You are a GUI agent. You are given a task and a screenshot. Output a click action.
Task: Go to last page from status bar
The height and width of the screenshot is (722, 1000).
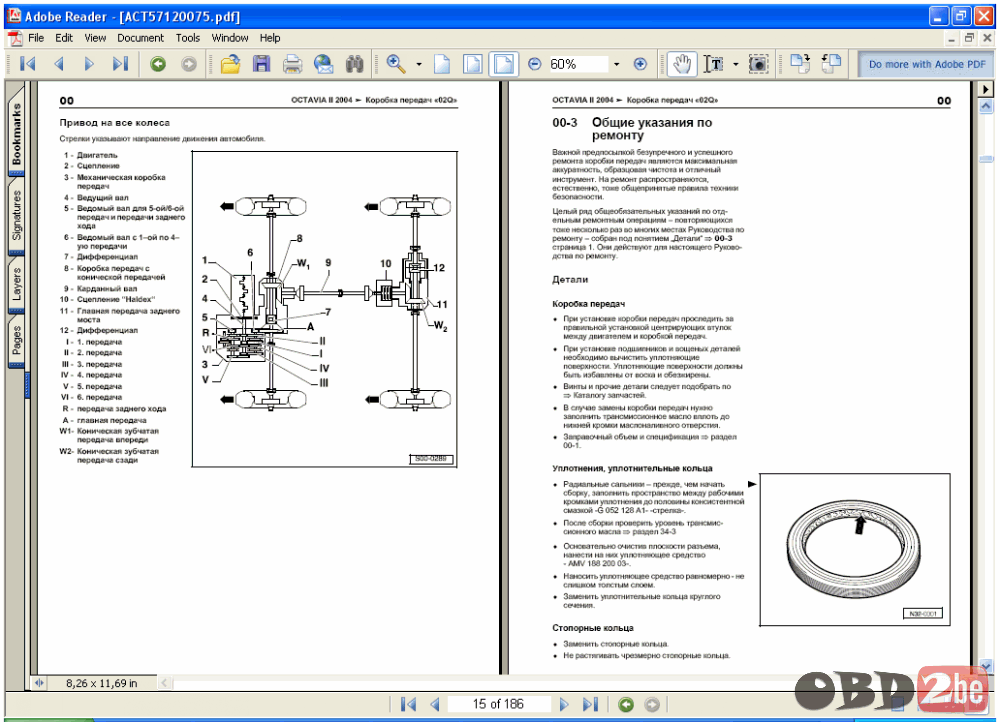point(591,704)
